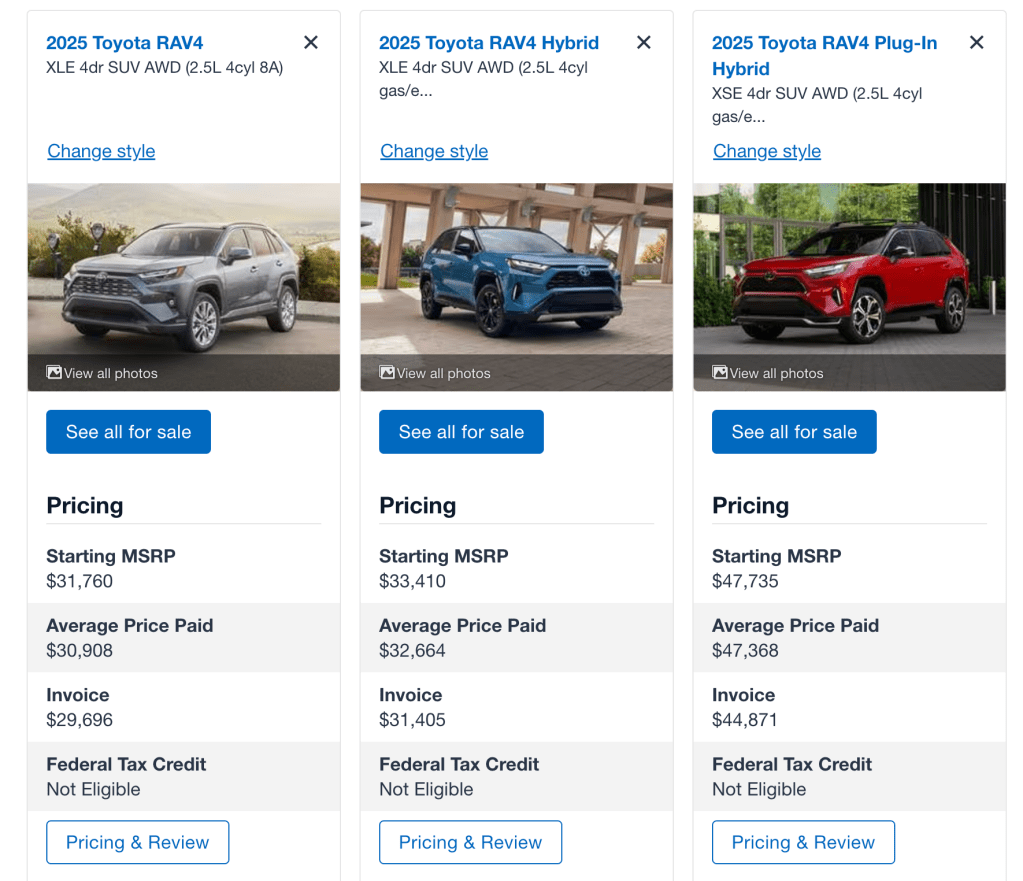Viewport: 1023px width, 881px height.
Task: Open Pricing & Review for Plug-In Hybrid
Action: [803, 842]
